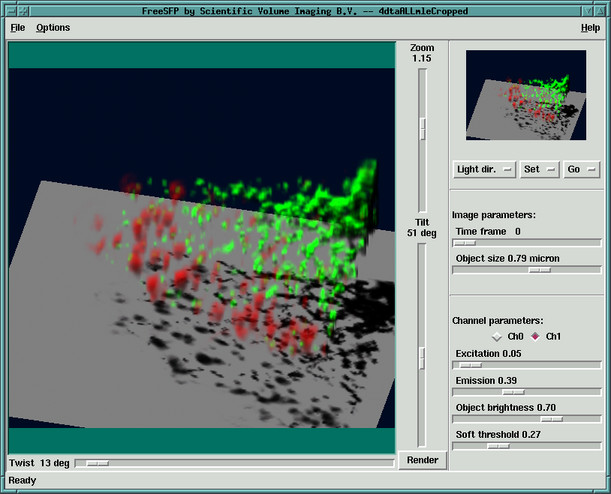Click the 'Emission 0.39' label
Screen dimensions: 611x494
click(486, 381)
